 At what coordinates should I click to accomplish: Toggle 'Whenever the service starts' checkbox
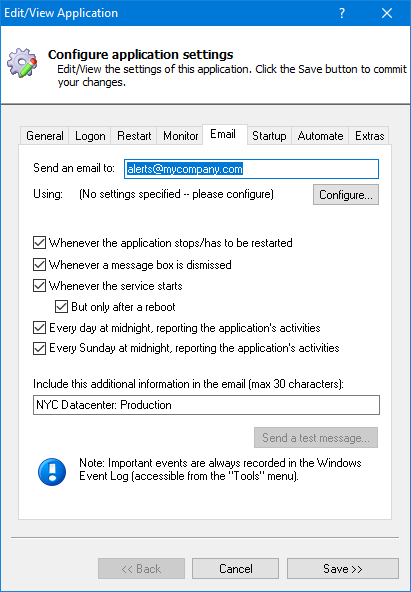click(39, 286)
